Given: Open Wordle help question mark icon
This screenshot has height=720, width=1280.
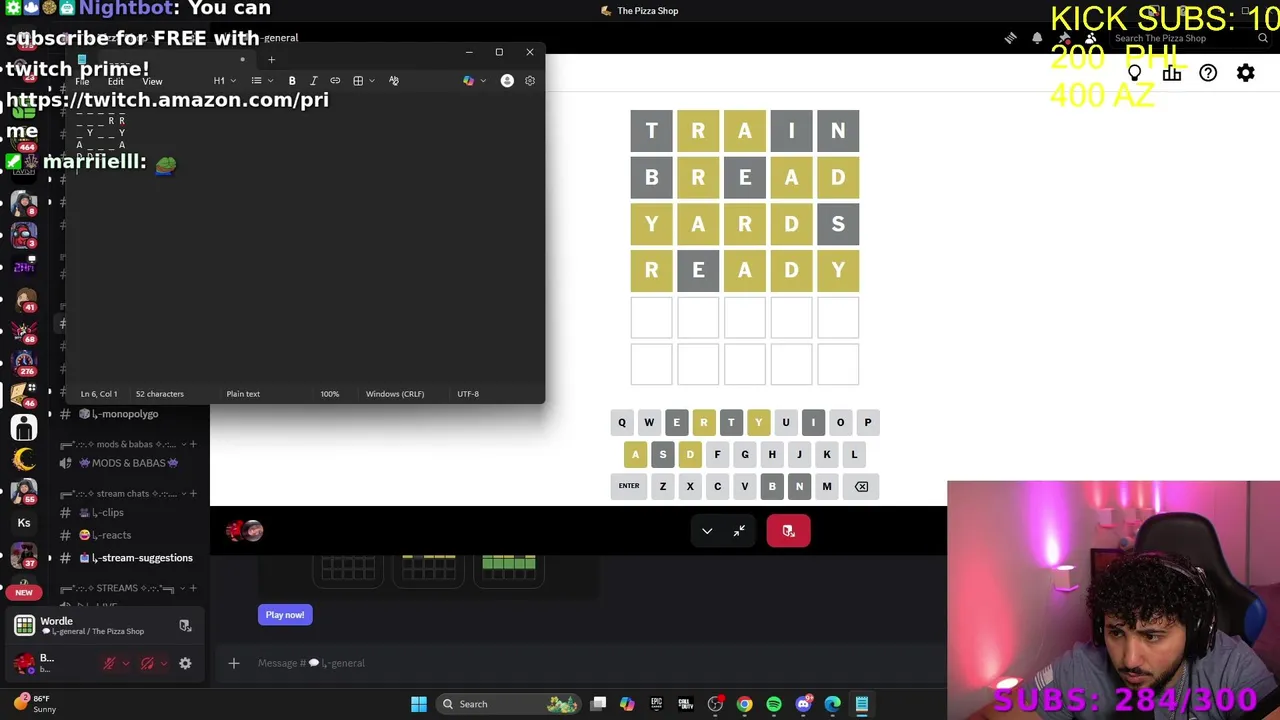Looking at the screenshot, I should pos(1208,73).
